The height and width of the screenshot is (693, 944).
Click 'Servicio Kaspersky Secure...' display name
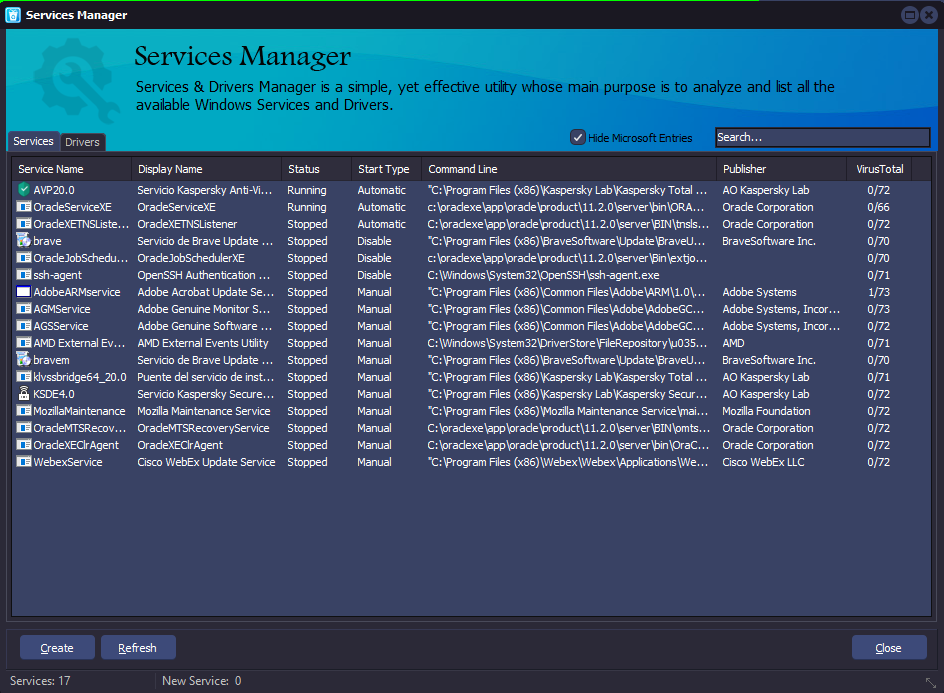[205, 394]
